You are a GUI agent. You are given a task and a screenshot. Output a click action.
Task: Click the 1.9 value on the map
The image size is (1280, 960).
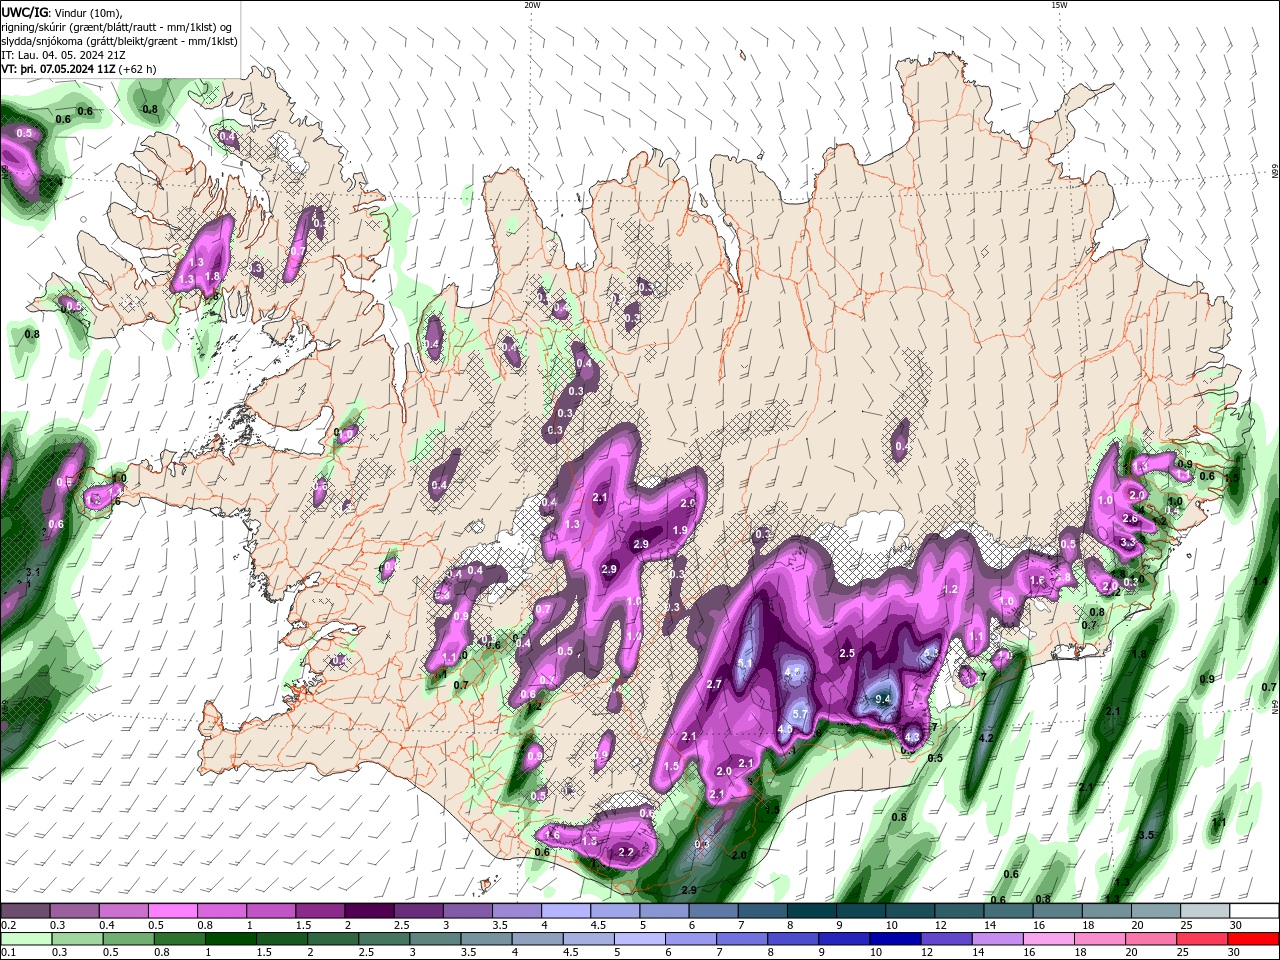[x=680, y=530]
